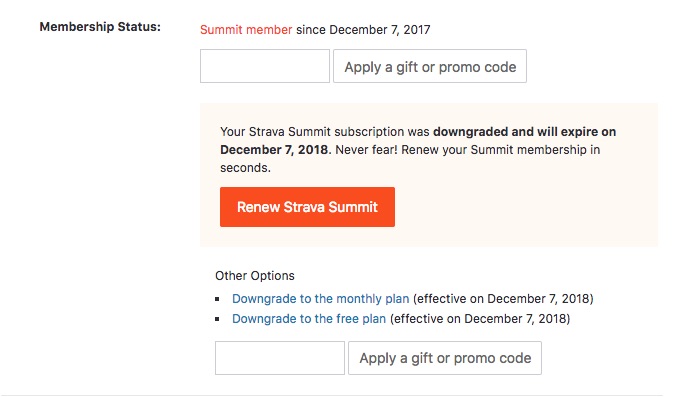Click the bold 'downgraded and will expire on' text
Screen dimensions: 682x397
pos(525,132)
